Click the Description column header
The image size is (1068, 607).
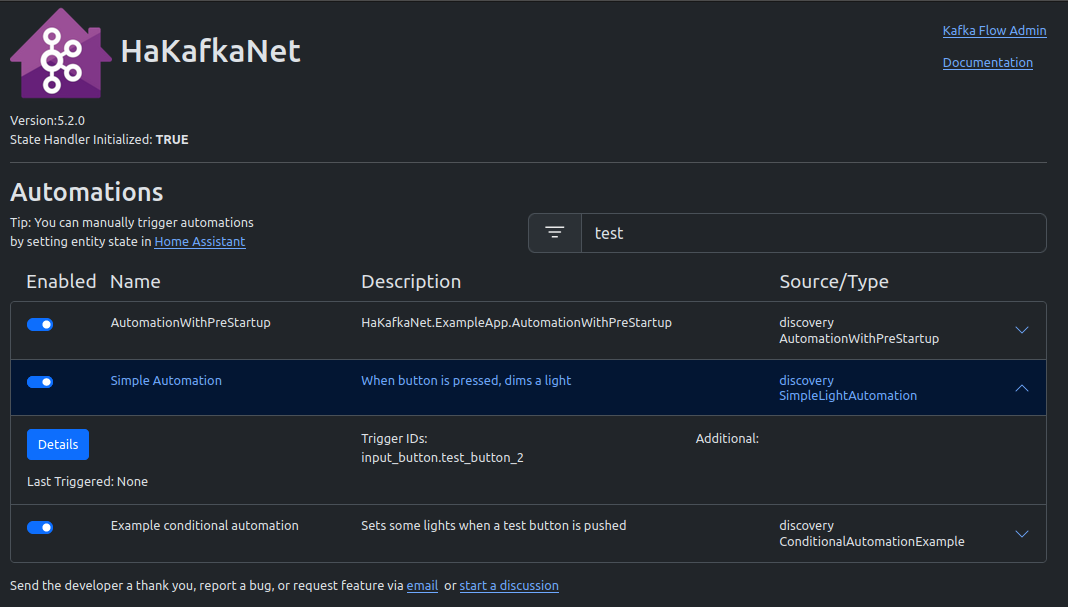pos(411,281)
